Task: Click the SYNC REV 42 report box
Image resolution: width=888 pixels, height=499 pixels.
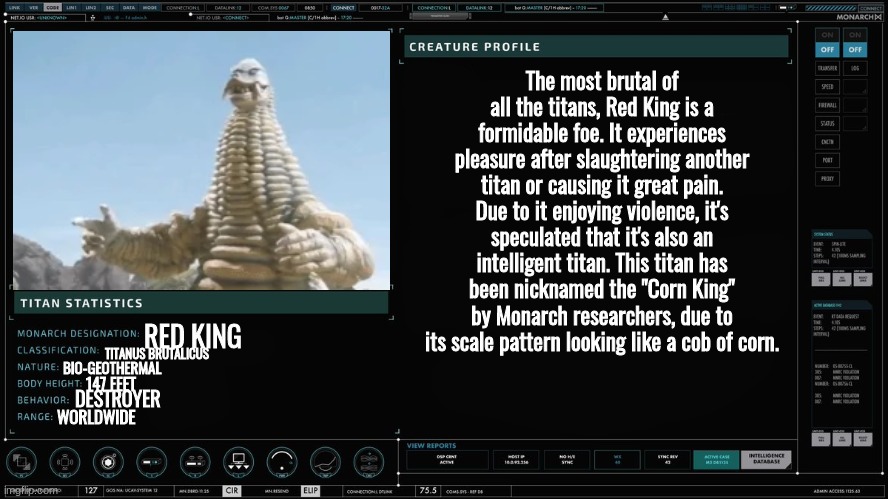Action: tap(668, 459)
